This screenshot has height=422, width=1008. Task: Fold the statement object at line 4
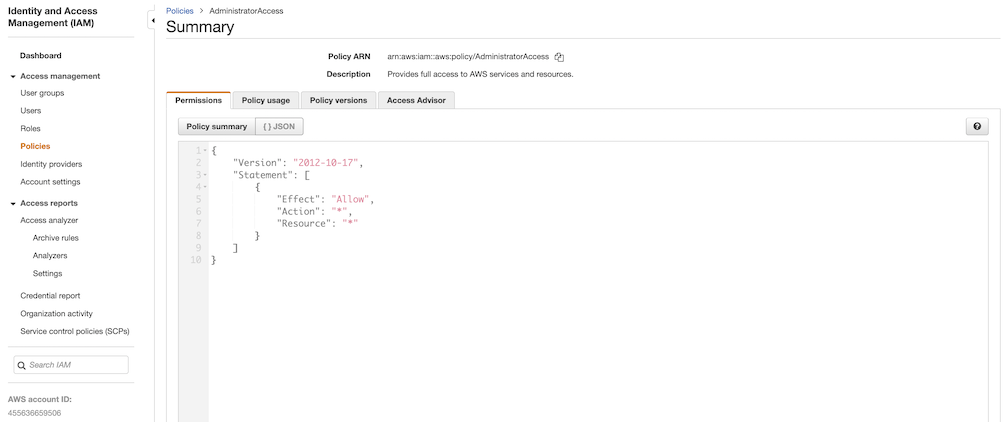click(x=205, y=187)
